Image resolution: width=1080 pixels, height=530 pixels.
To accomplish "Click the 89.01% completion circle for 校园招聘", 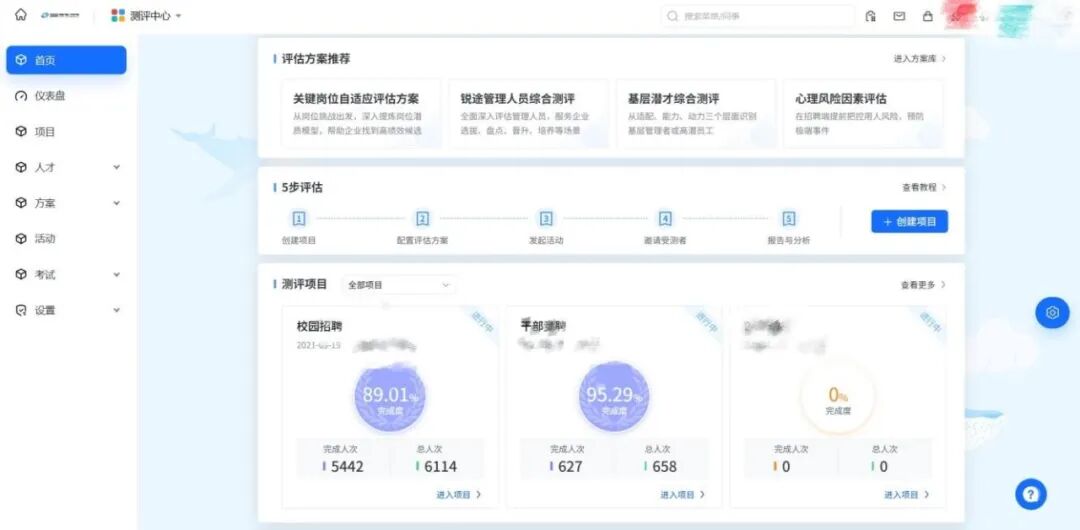I will 390,397.
